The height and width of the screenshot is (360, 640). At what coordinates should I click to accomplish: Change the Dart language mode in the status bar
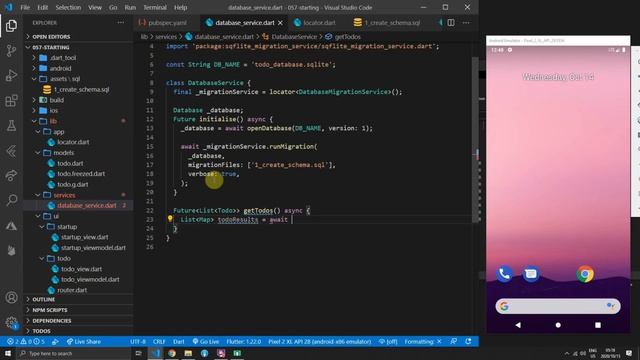(x=179, y=342)
